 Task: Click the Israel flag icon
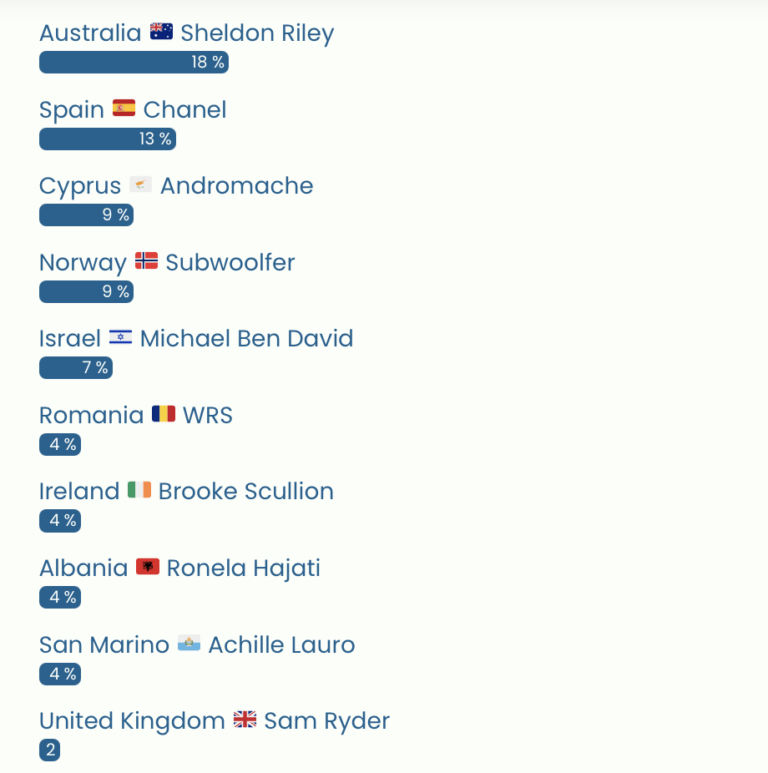[120, 338]
